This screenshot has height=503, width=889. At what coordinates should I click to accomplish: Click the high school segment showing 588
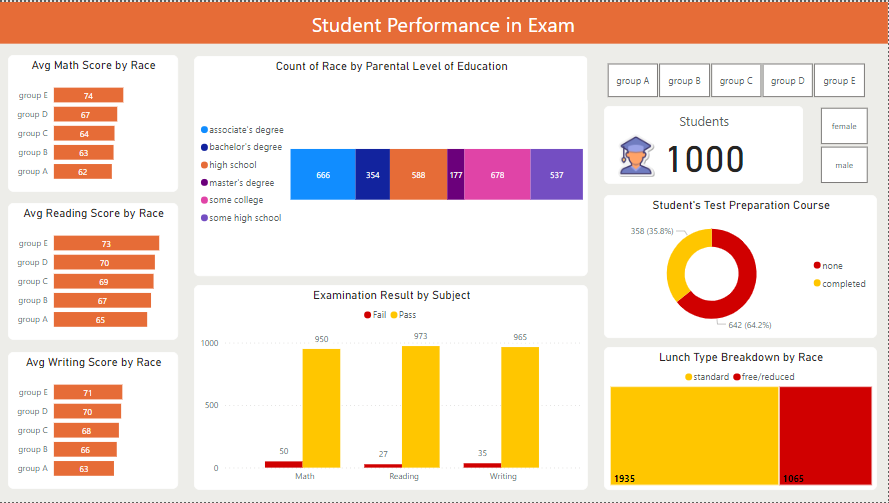coord(418,175)
